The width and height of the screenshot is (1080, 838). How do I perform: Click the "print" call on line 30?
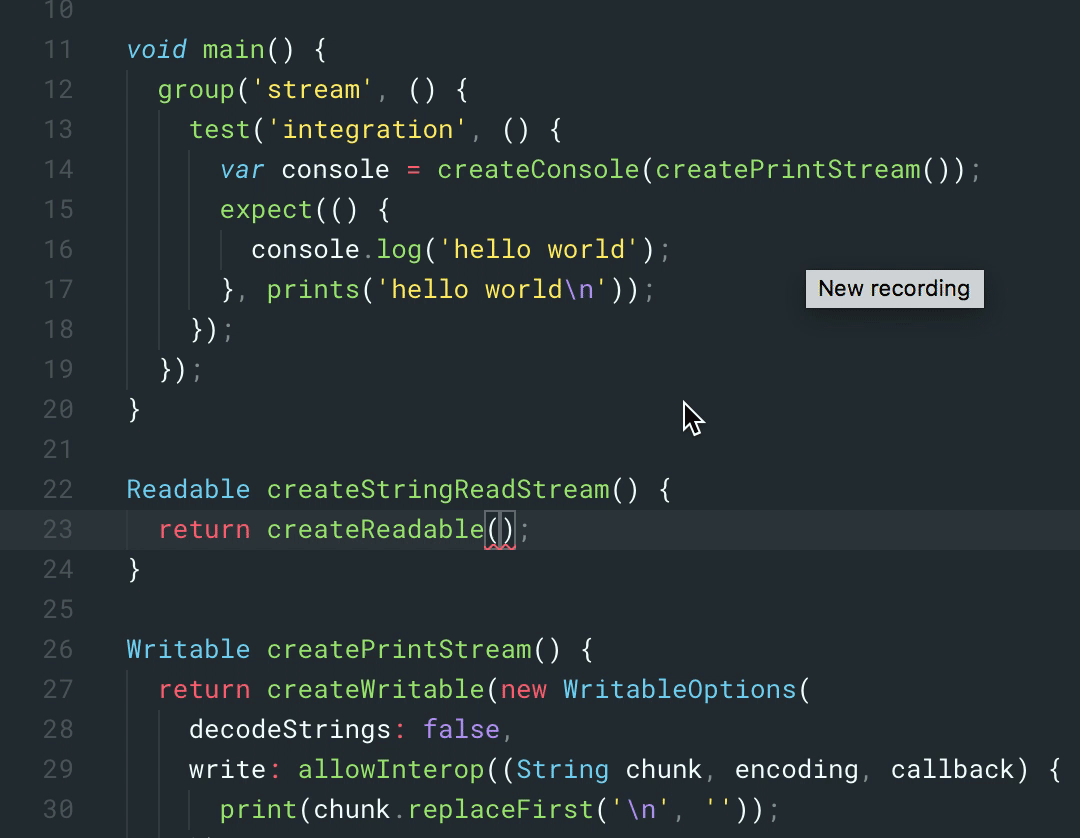coord(258,809)
